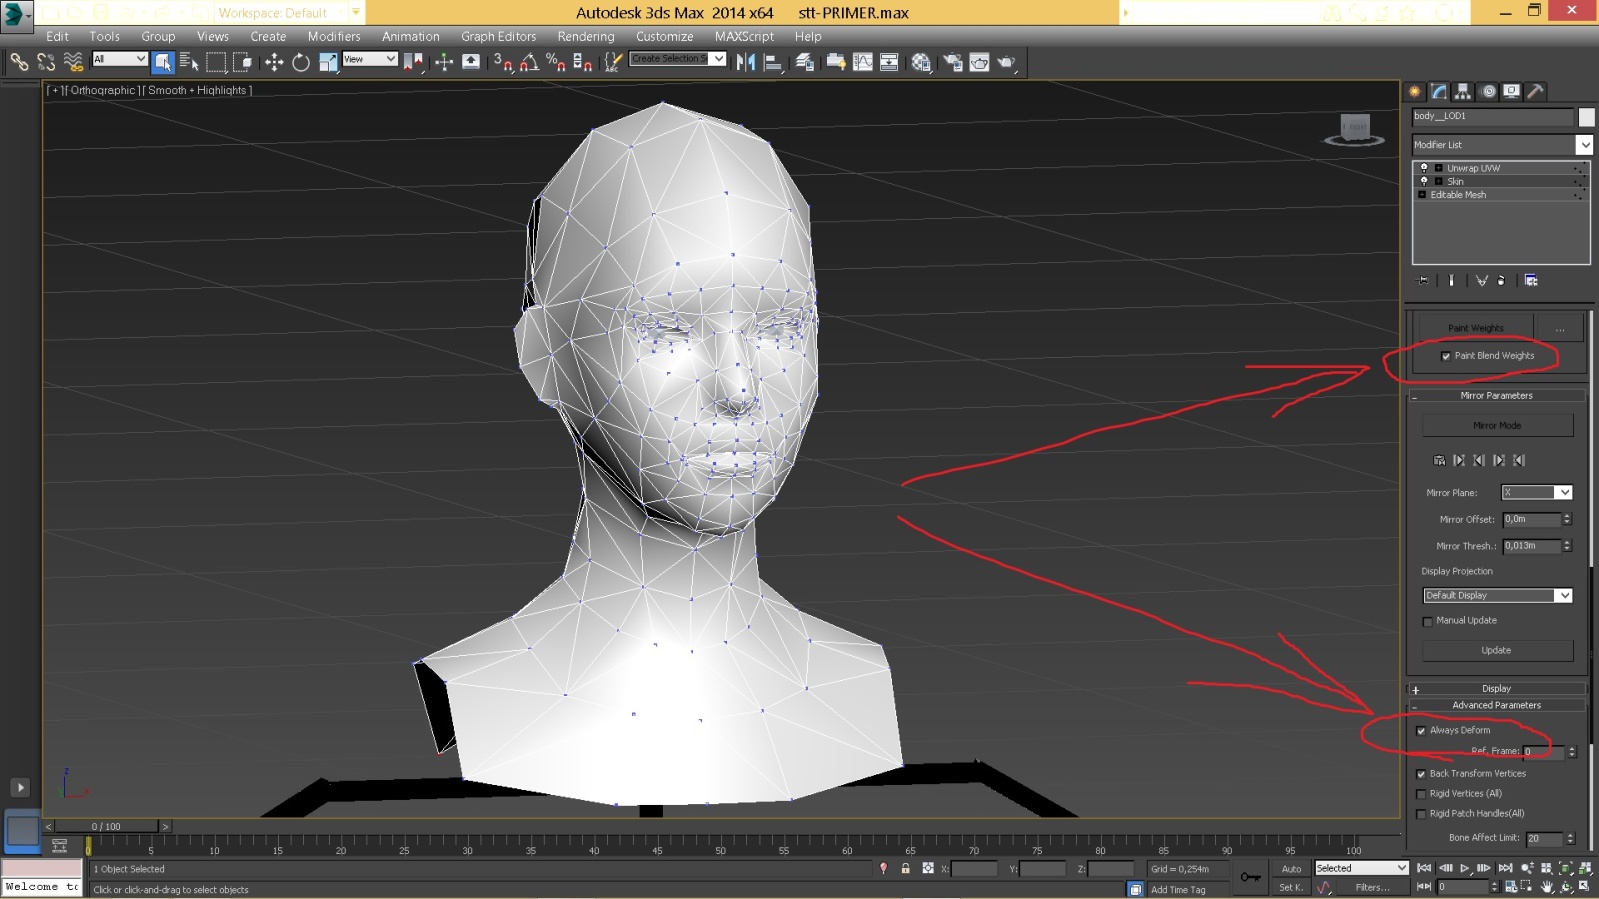
Task: Toggle Skin modifier lightbulb
Action: 1424,181
